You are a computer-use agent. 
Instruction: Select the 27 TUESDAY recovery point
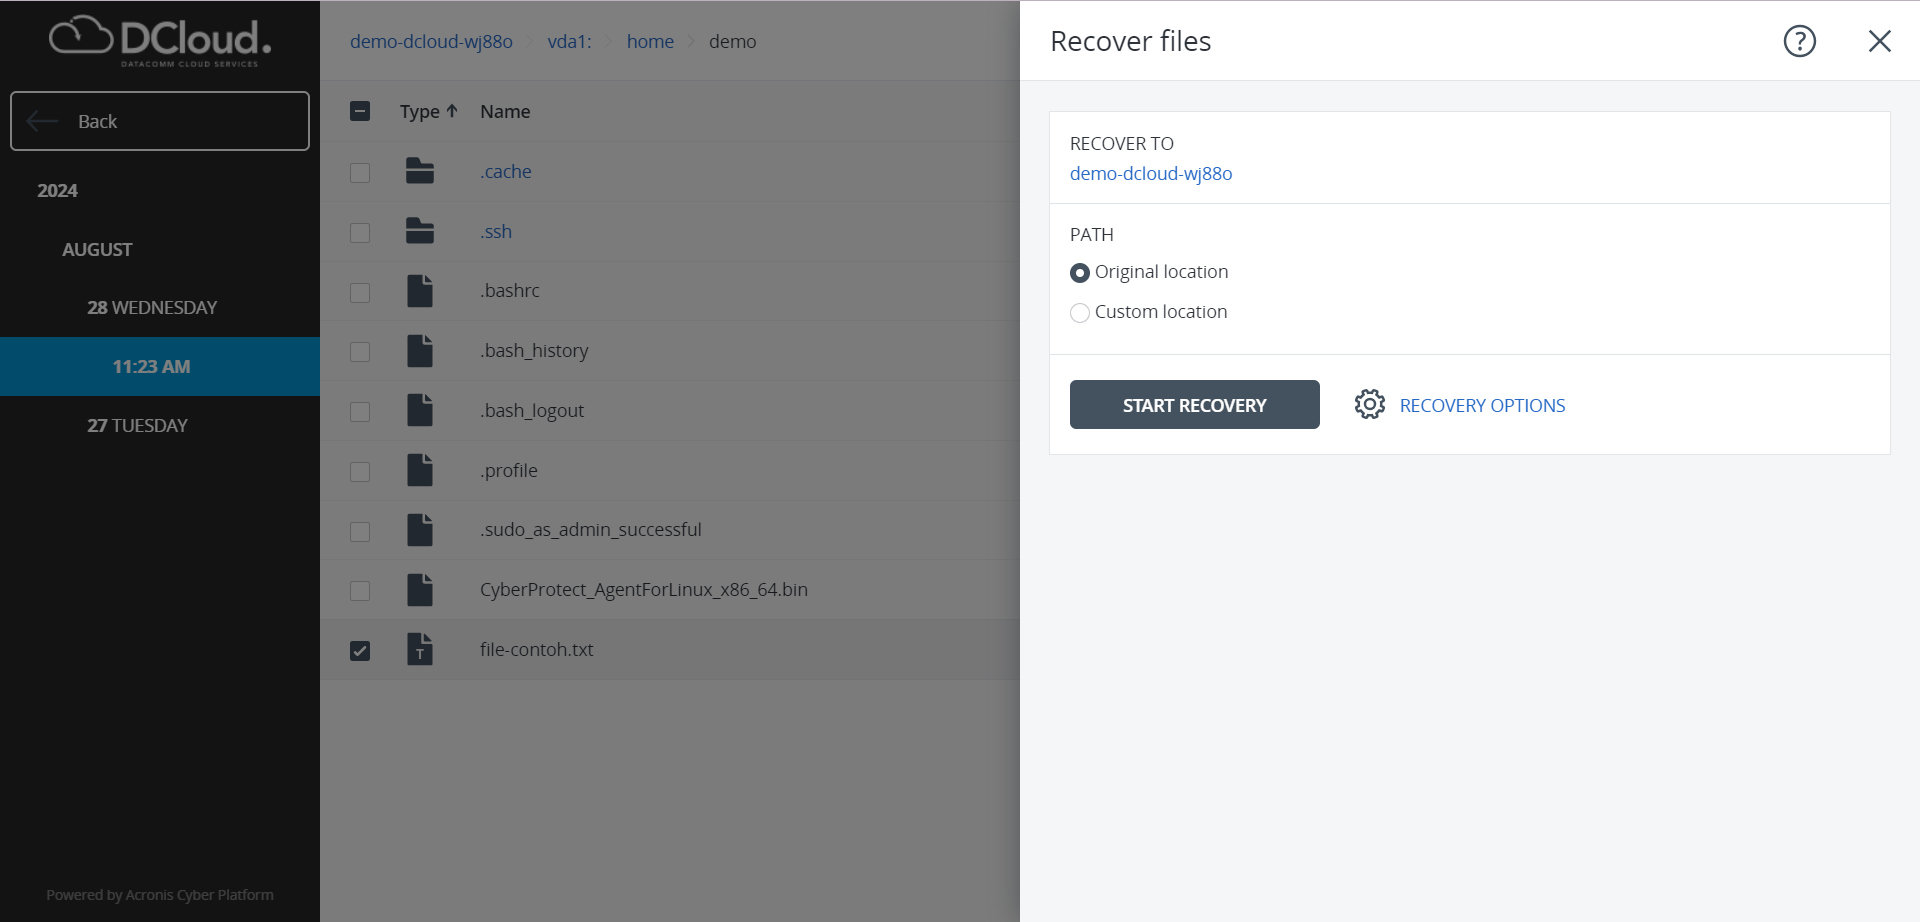(137, 425)
